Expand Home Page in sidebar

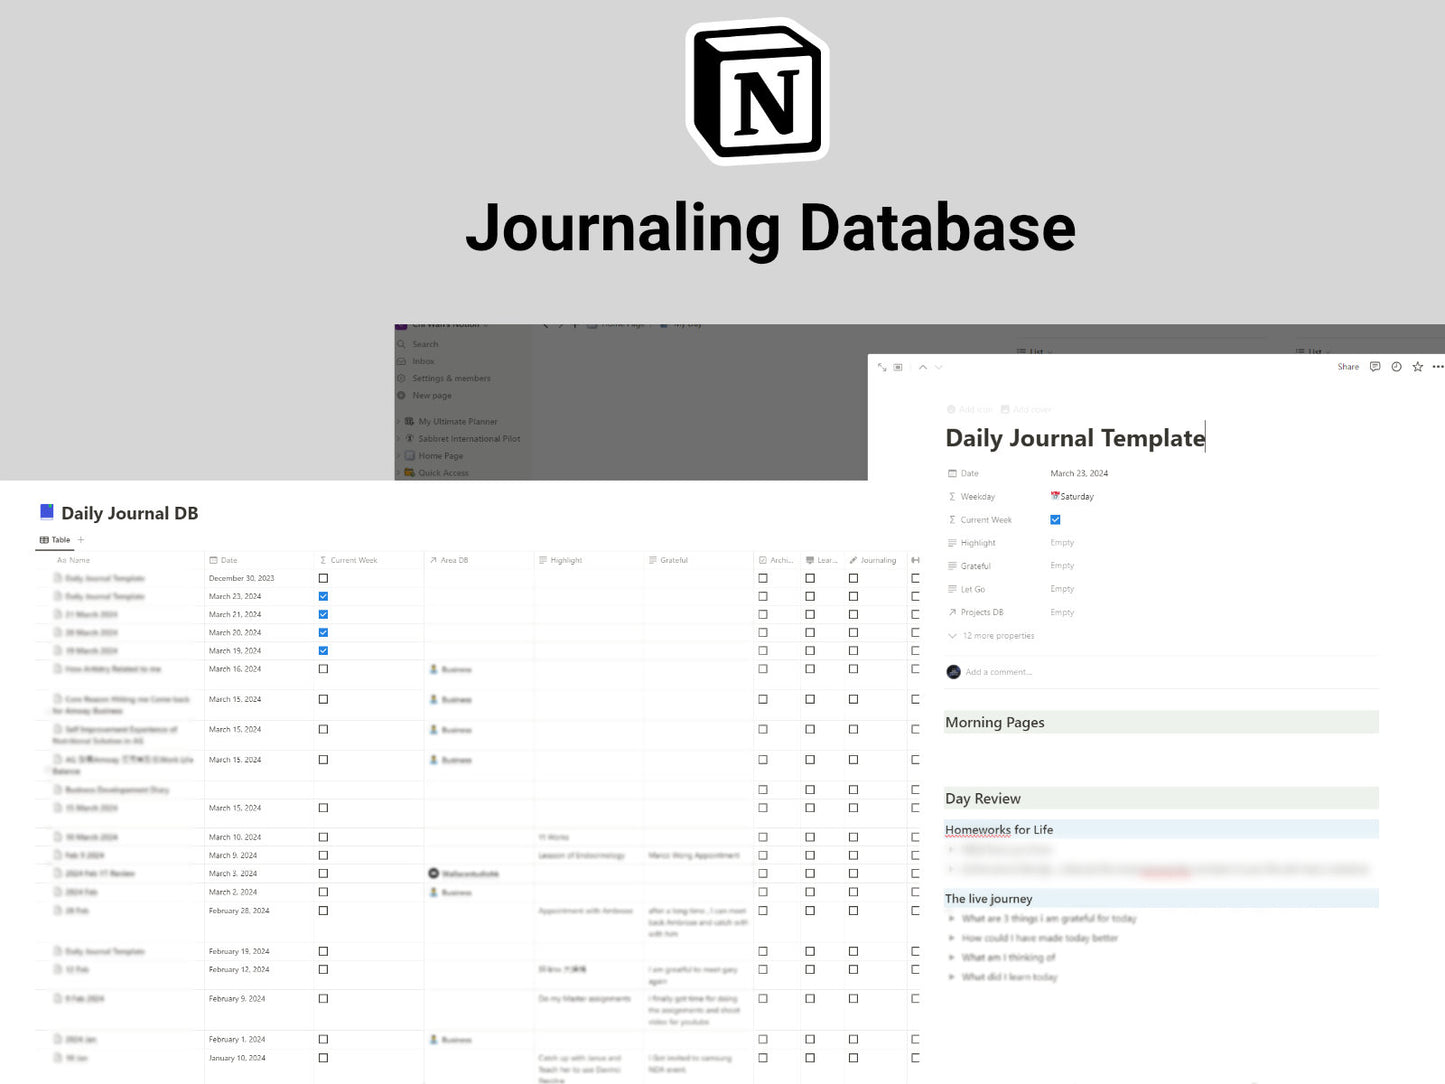(399, 455)
